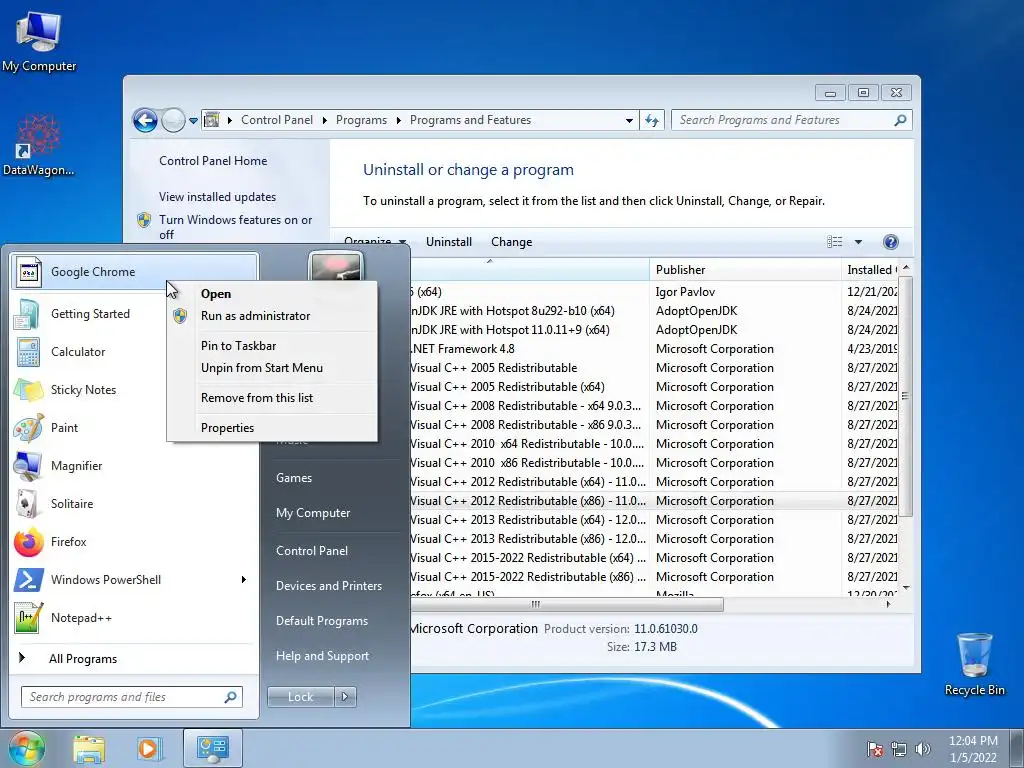1024x768 pixels.
Task: Click the user account picture in Start menu
Action: (336, 266)
